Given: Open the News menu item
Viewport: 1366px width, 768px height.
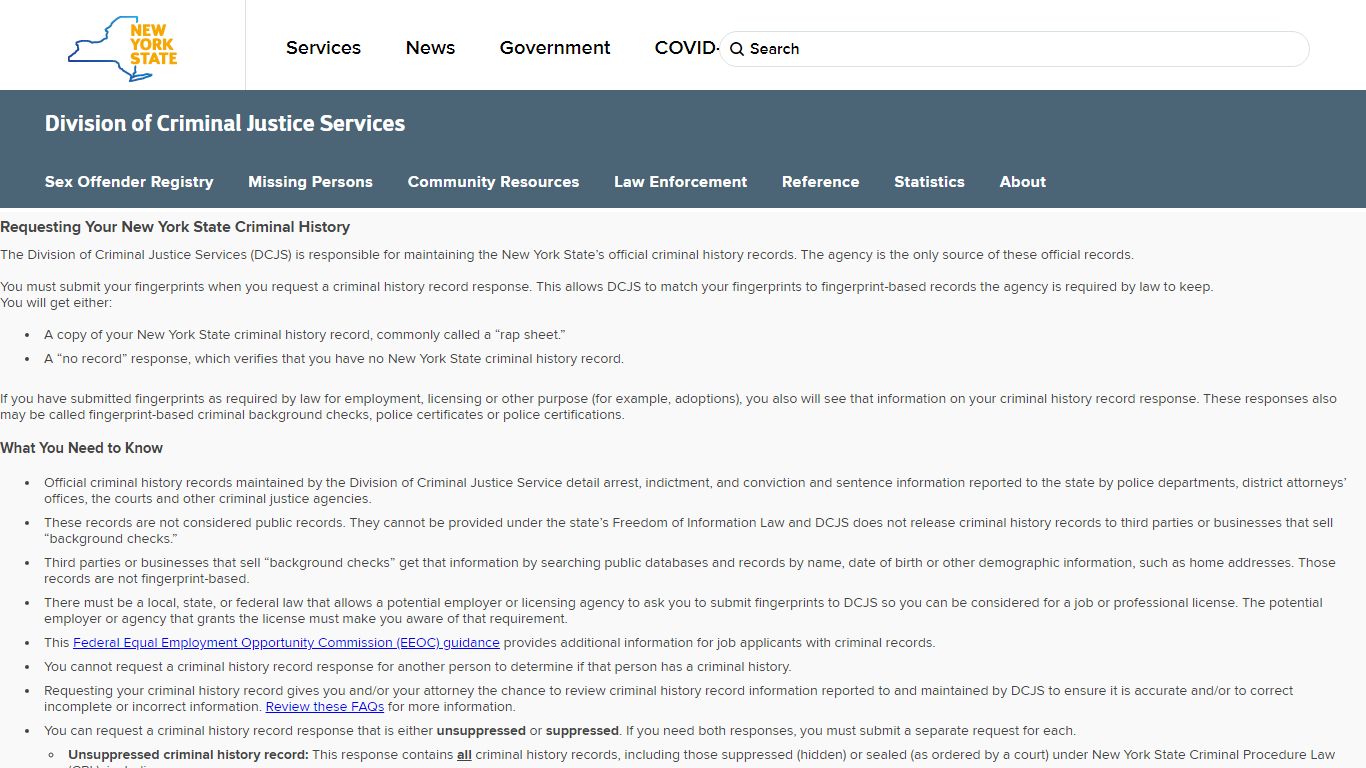Looking at the screenshot, I should point(430,48).
